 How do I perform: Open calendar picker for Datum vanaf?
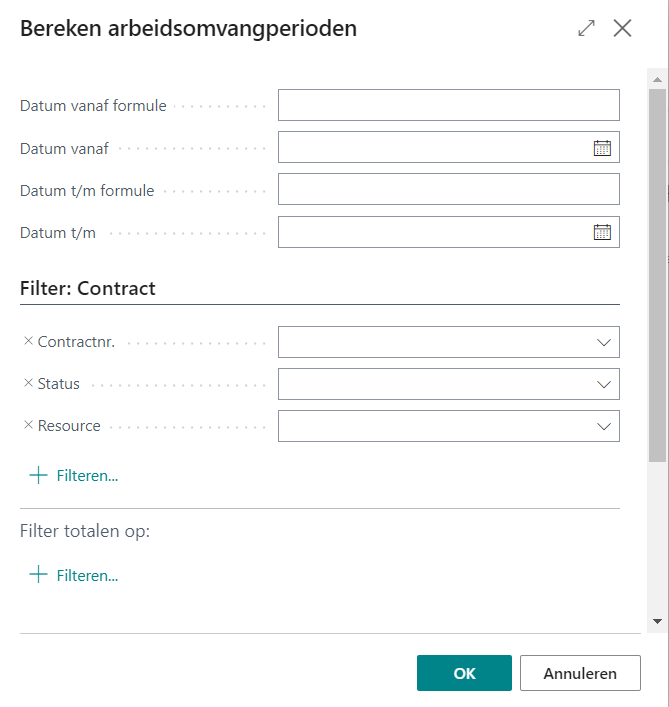click(602, 148)
